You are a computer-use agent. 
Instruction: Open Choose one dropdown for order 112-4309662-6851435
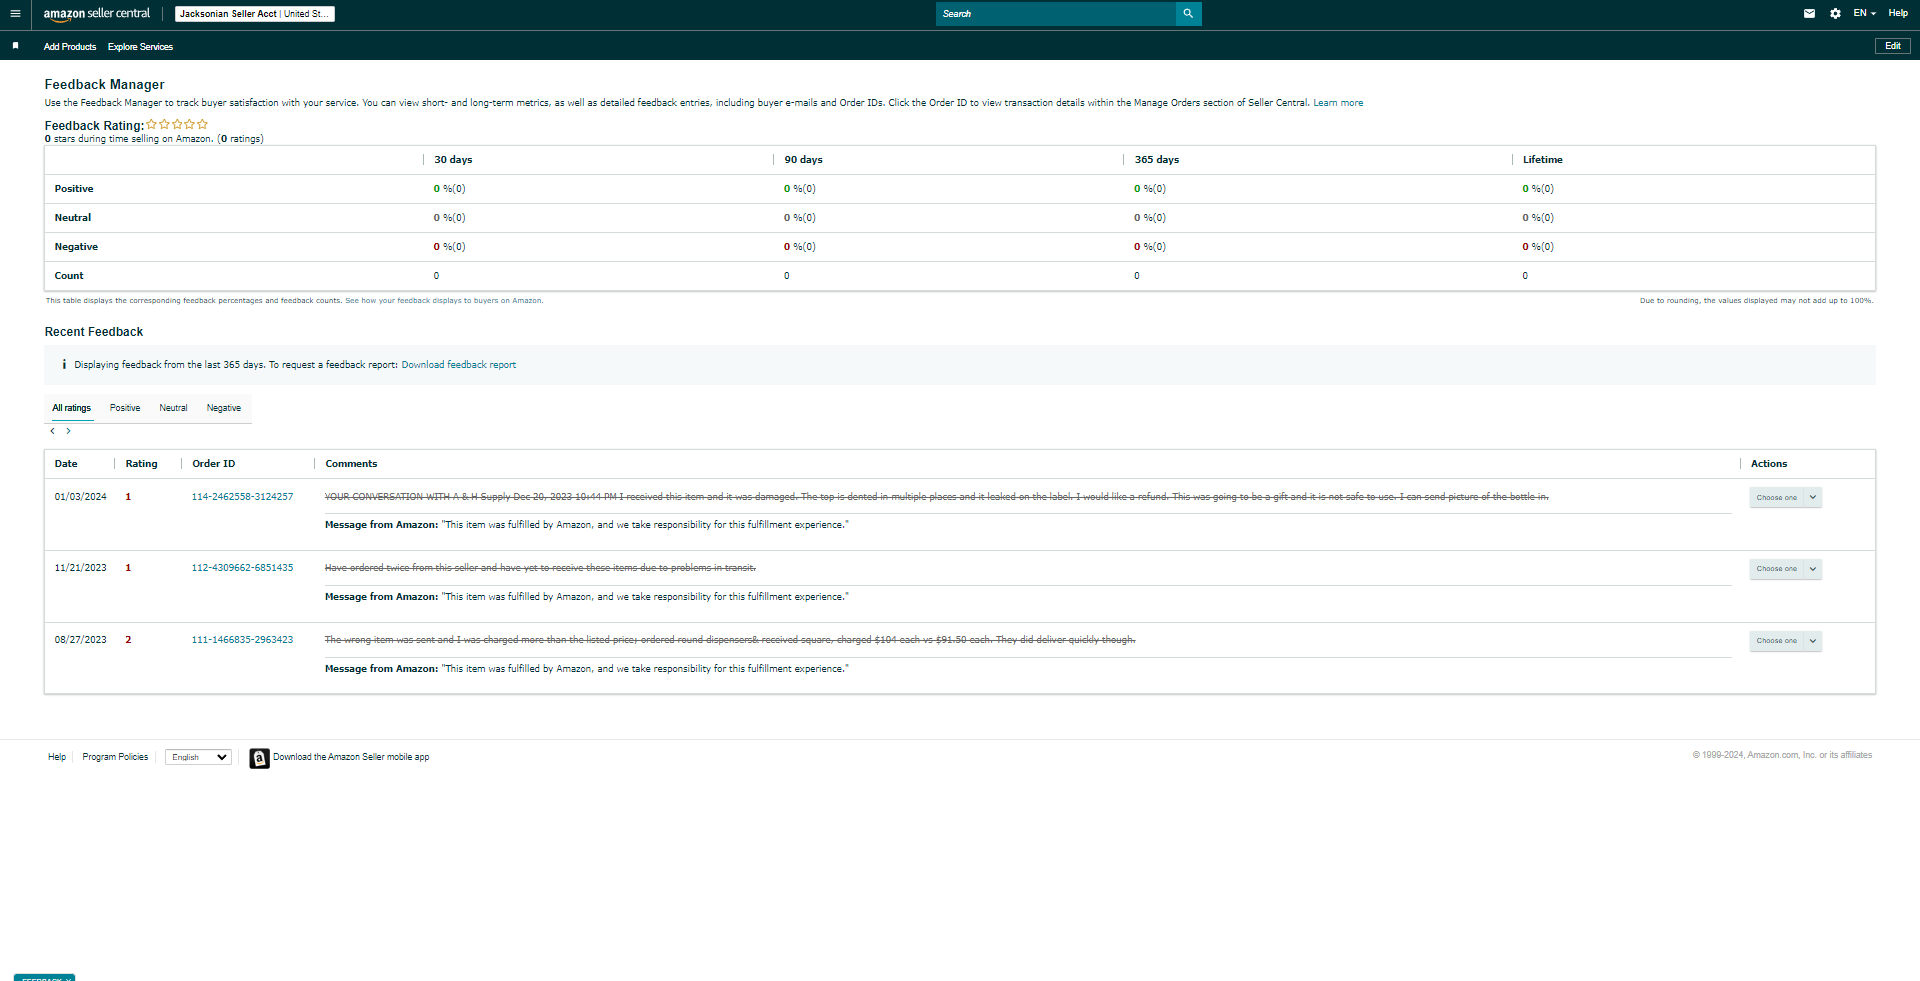(1785, 569)
